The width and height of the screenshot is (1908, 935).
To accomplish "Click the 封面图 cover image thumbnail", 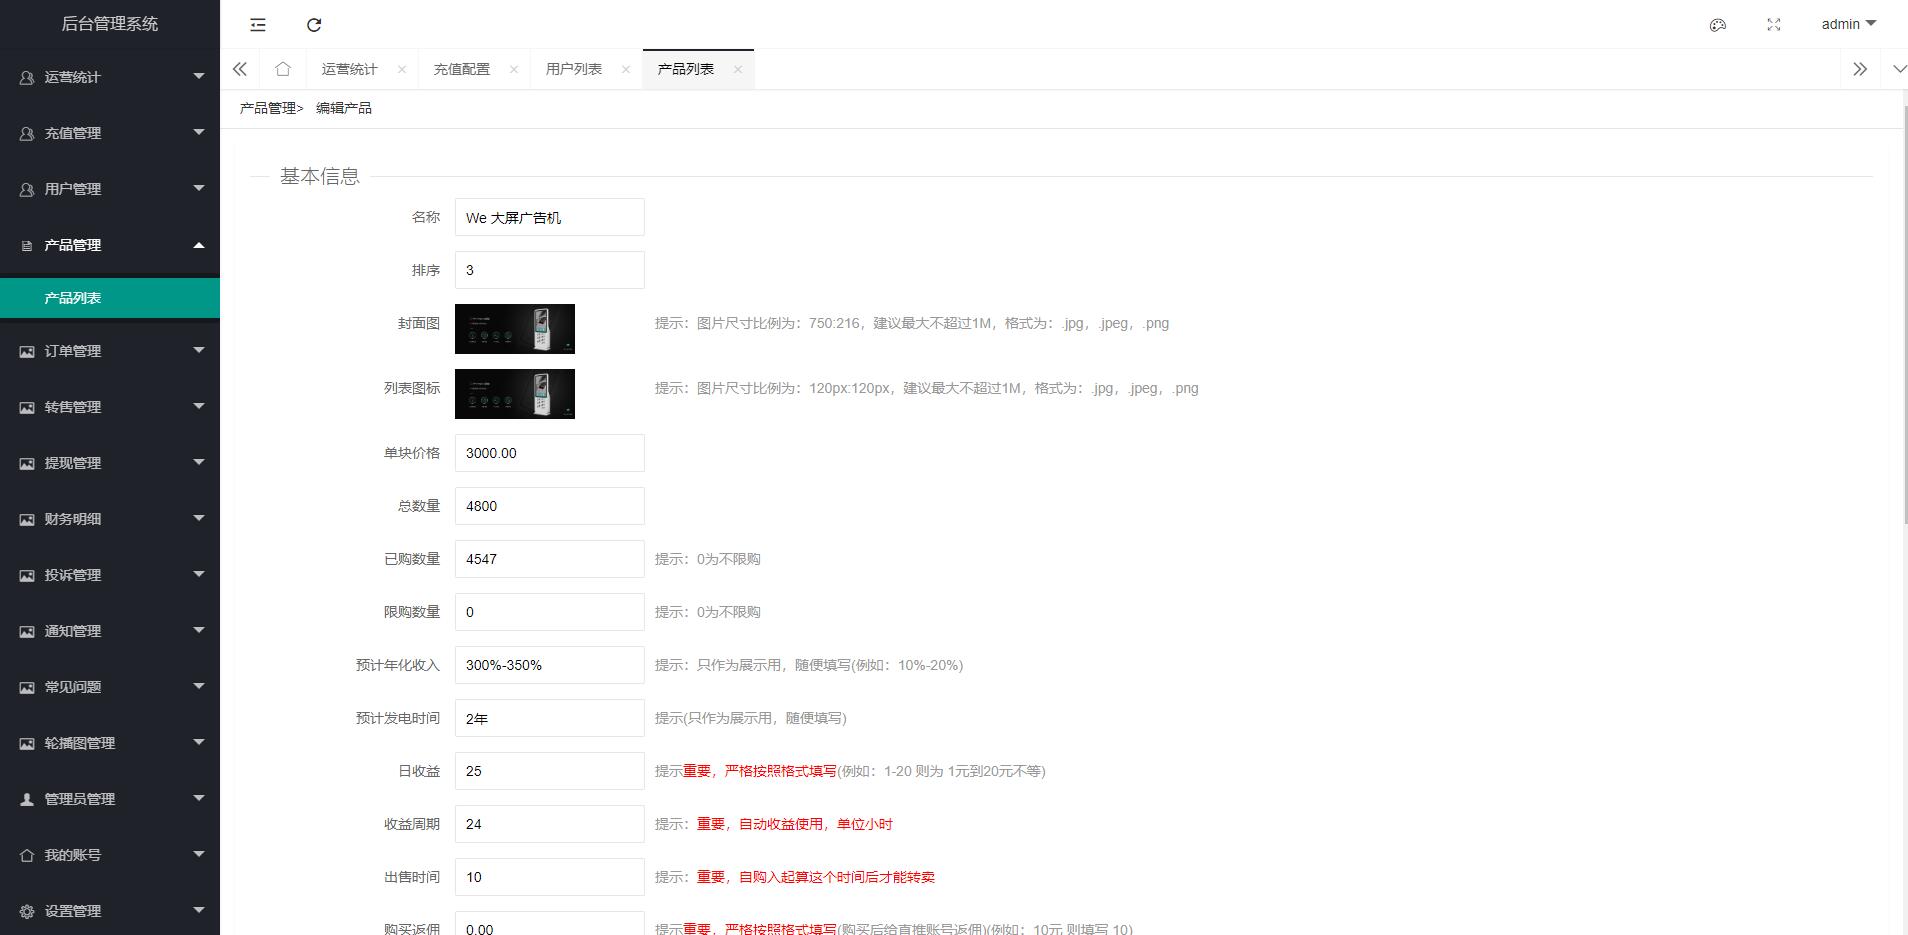I will [x=514, y=329].
